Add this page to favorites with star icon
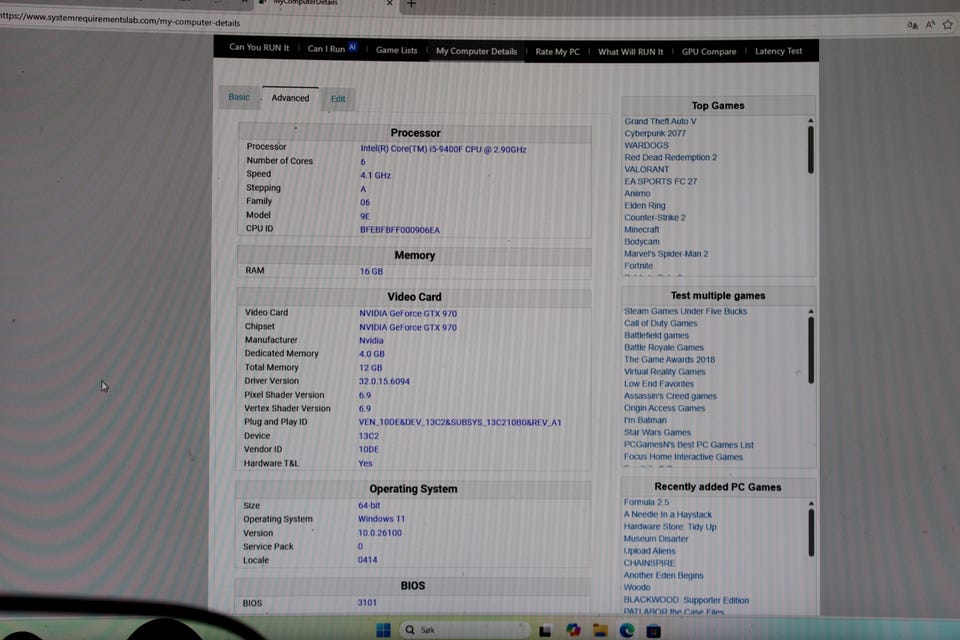960x640 pixels. click(x=948, y=24)
